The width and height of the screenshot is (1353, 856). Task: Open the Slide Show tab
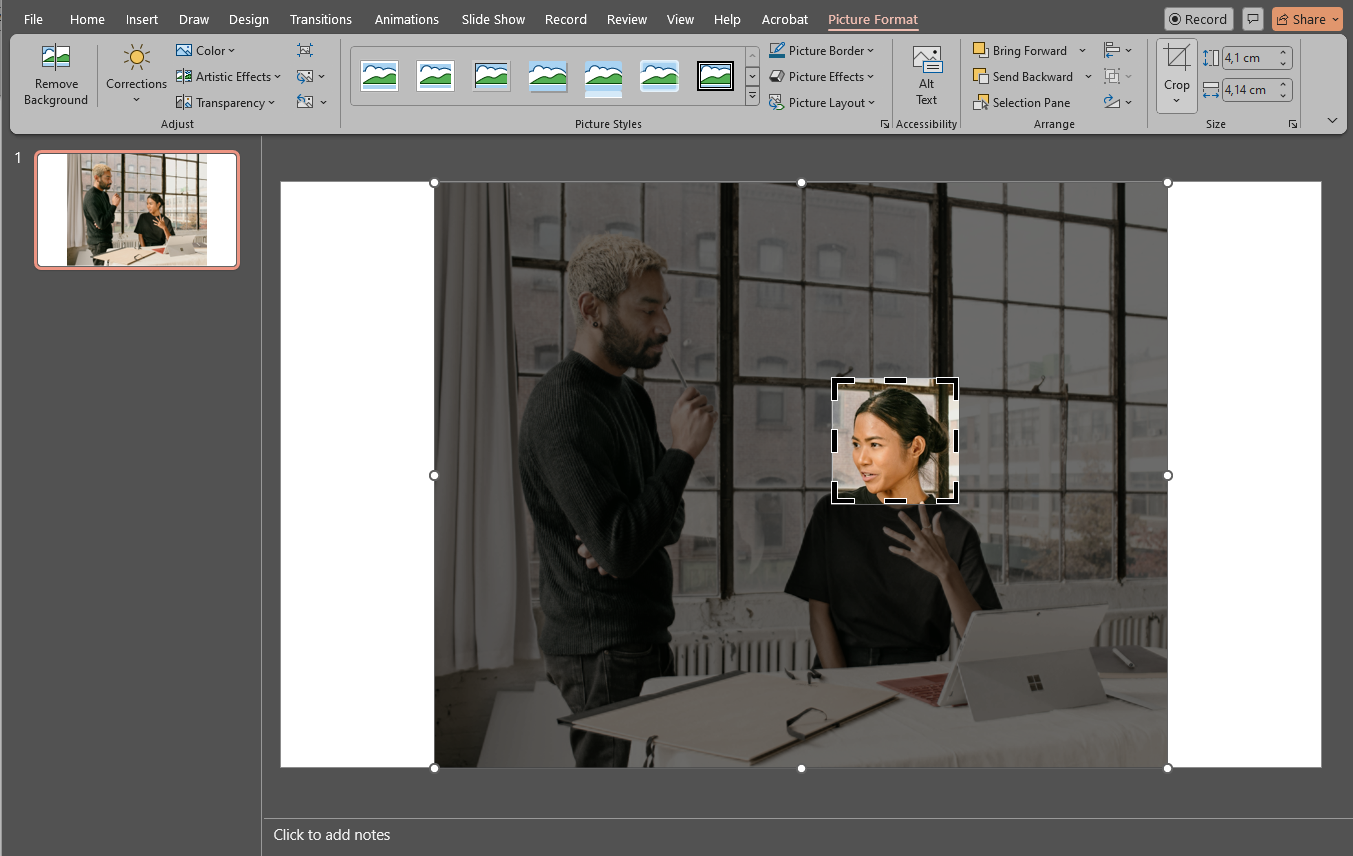(x=494, y=19)
